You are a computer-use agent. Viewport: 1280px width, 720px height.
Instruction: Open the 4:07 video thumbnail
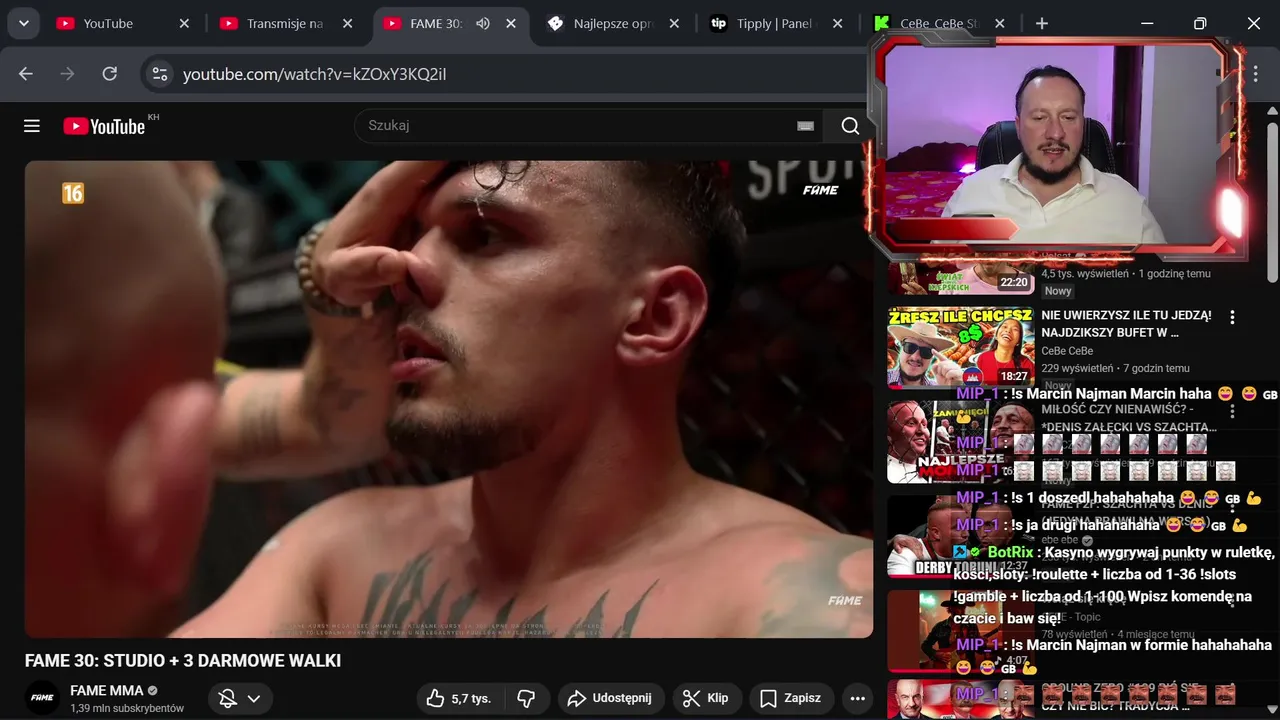click(x=961, y=631)
